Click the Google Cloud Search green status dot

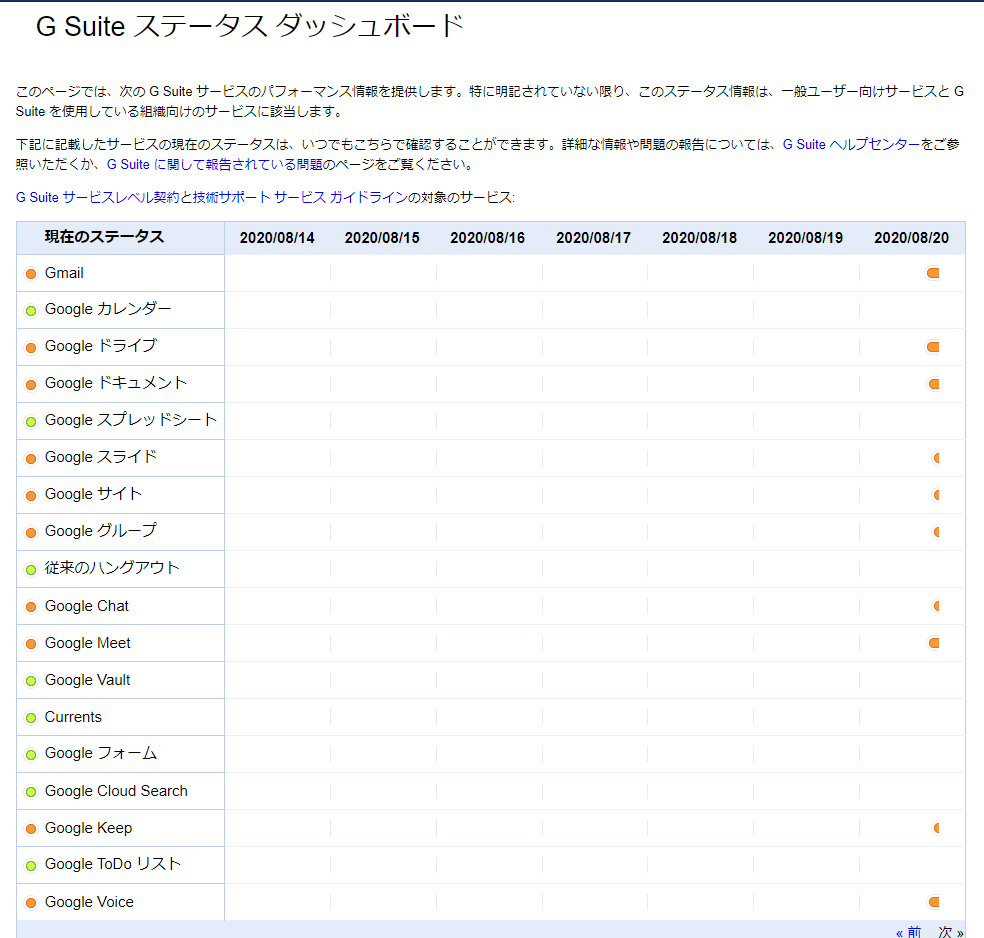coord(31,792)
